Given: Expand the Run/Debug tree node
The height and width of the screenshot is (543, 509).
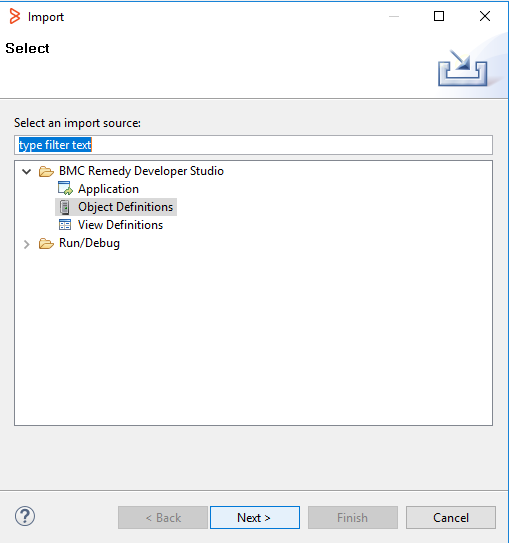Looking at the screenshot, I should [27, 244].
